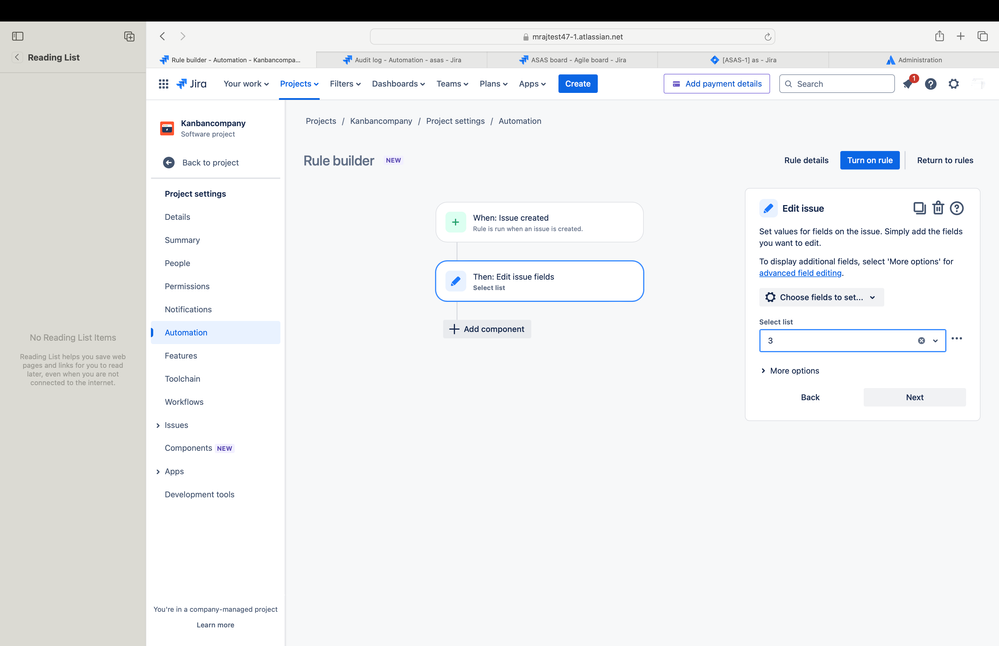Click the pencil icon in Edit issue fields step
999x646 pixels.
[456, 281]
